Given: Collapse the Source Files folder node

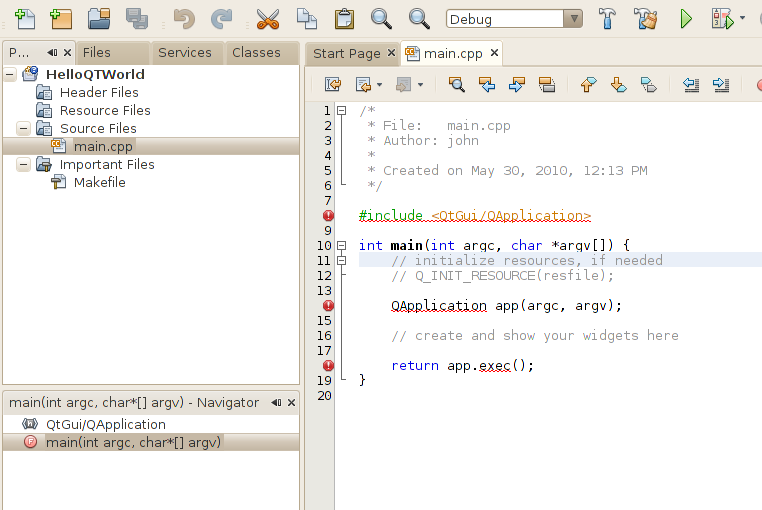Looking at the screenshot, I should (x=23, y=128).
